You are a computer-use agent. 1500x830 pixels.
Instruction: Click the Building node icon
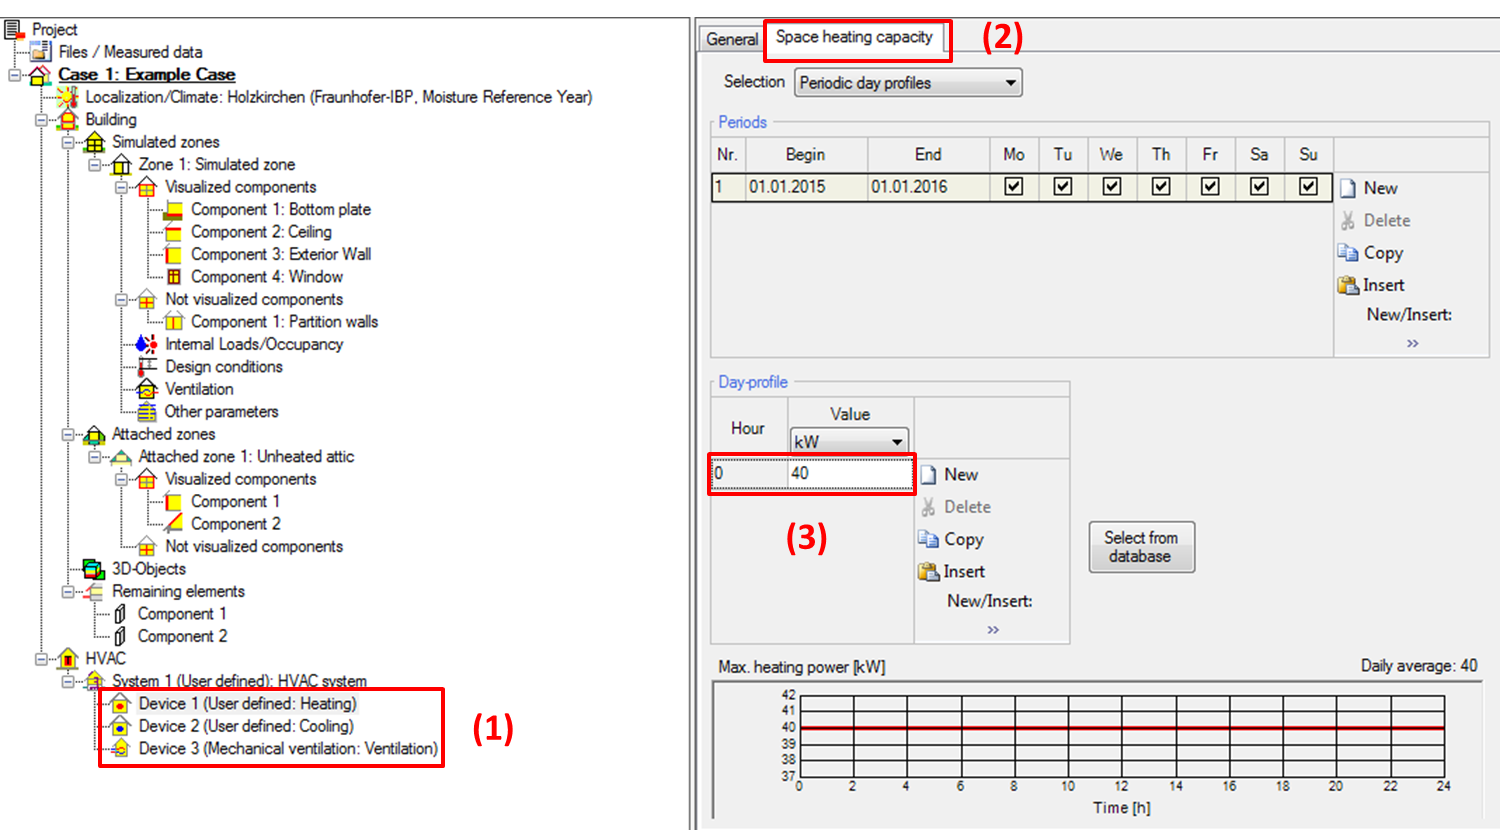tap(68, 119)
